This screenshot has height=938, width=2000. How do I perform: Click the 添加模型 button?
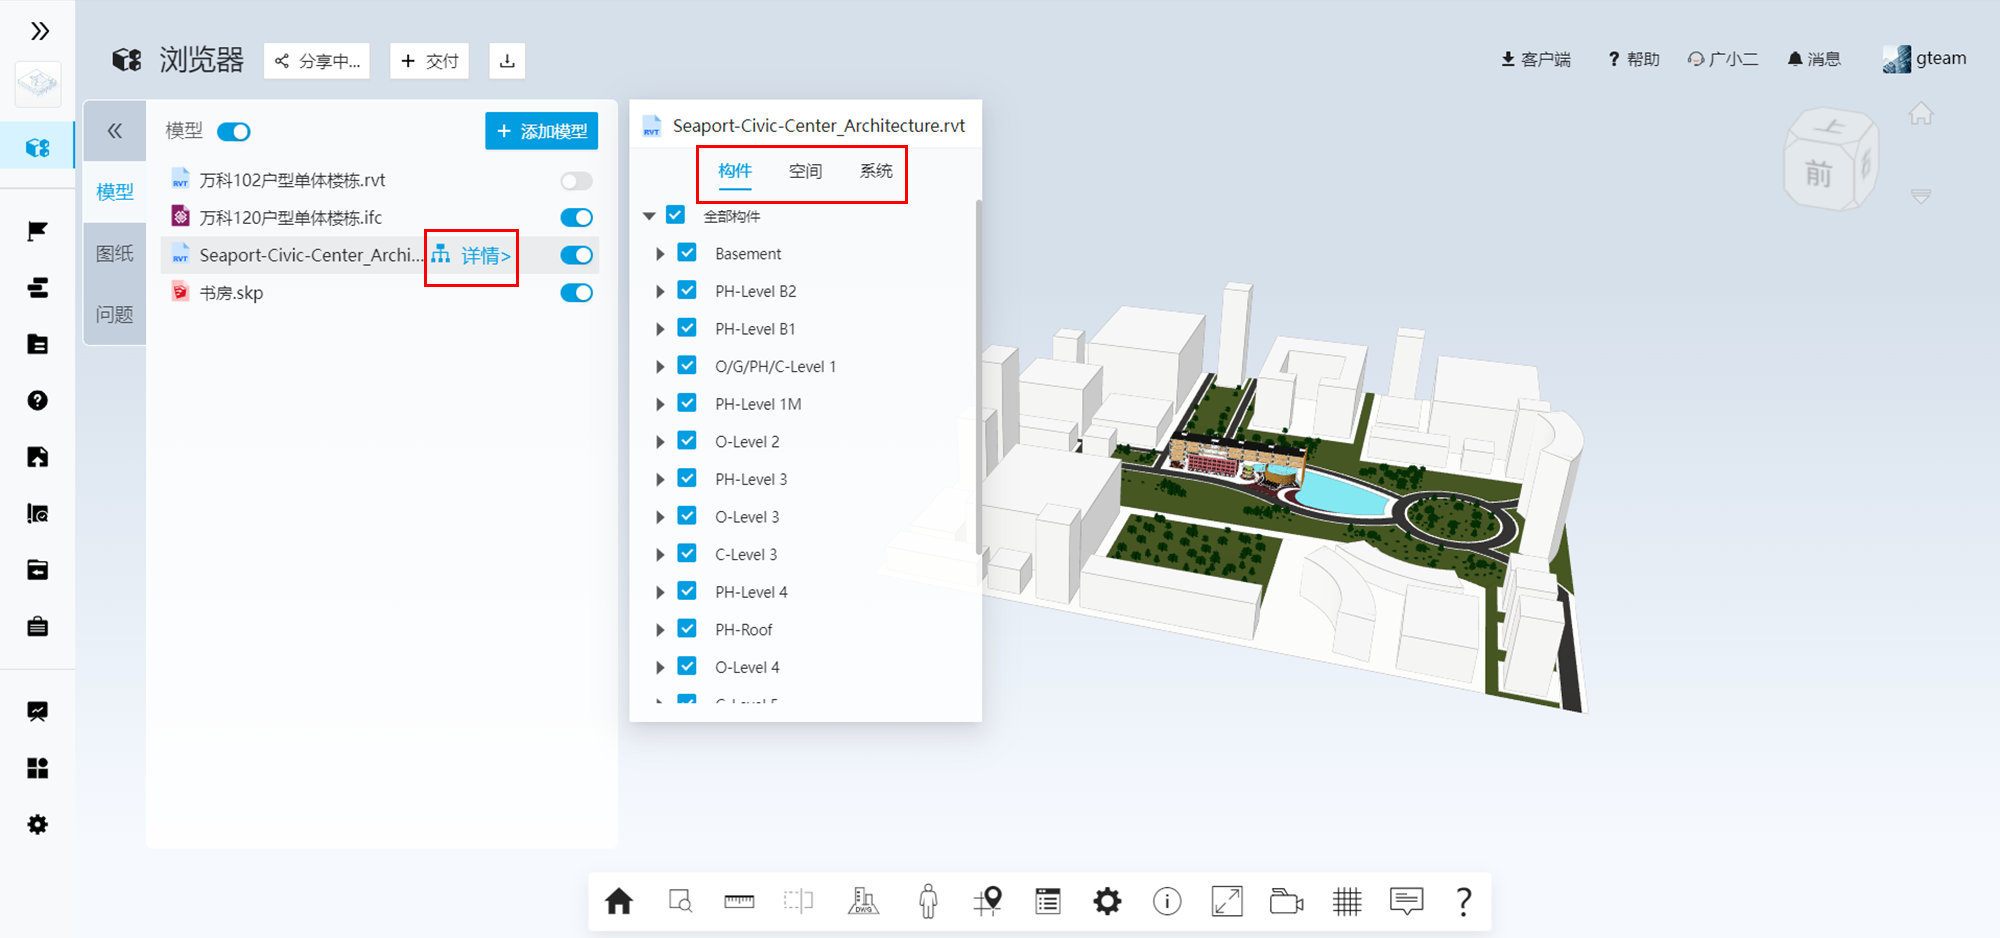[541, 131]
